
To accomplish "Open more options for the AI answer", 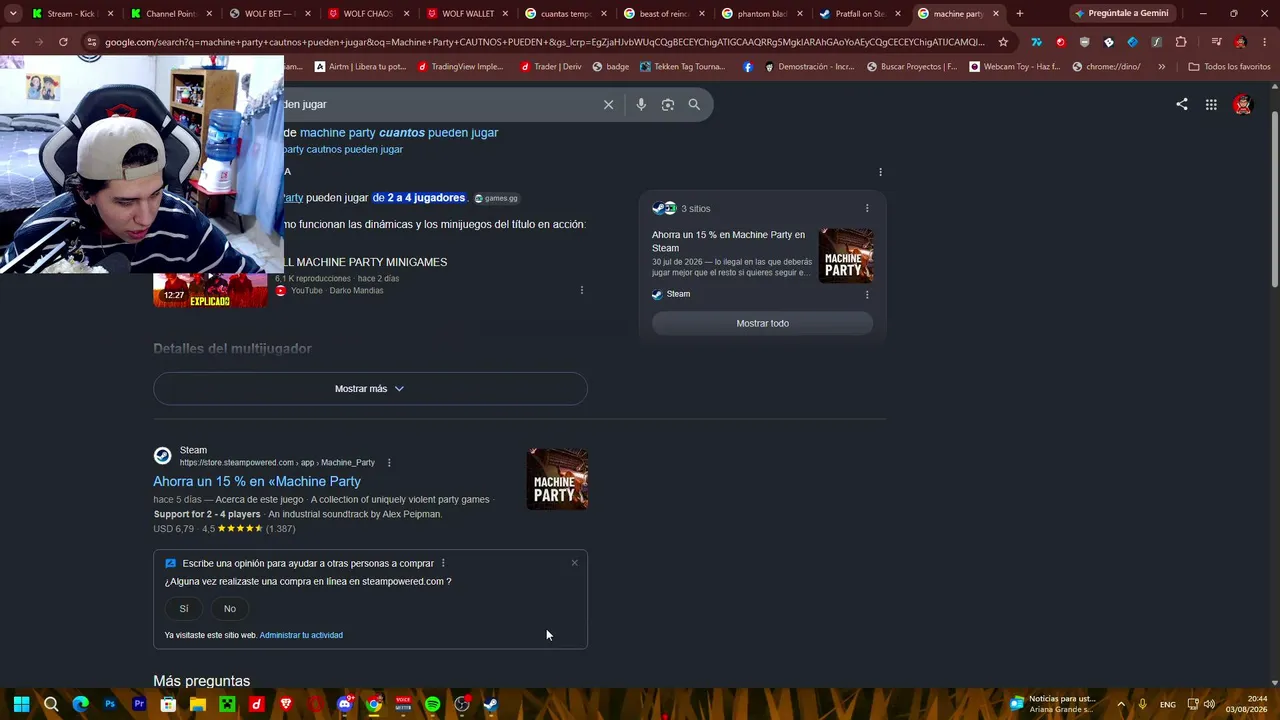I will (x=880, y=172).
